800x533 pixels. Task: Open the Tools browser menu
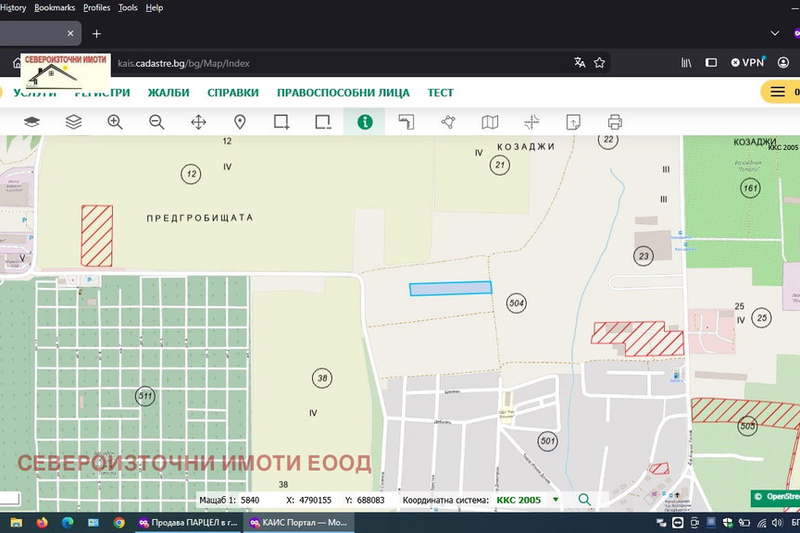[128, 8]
